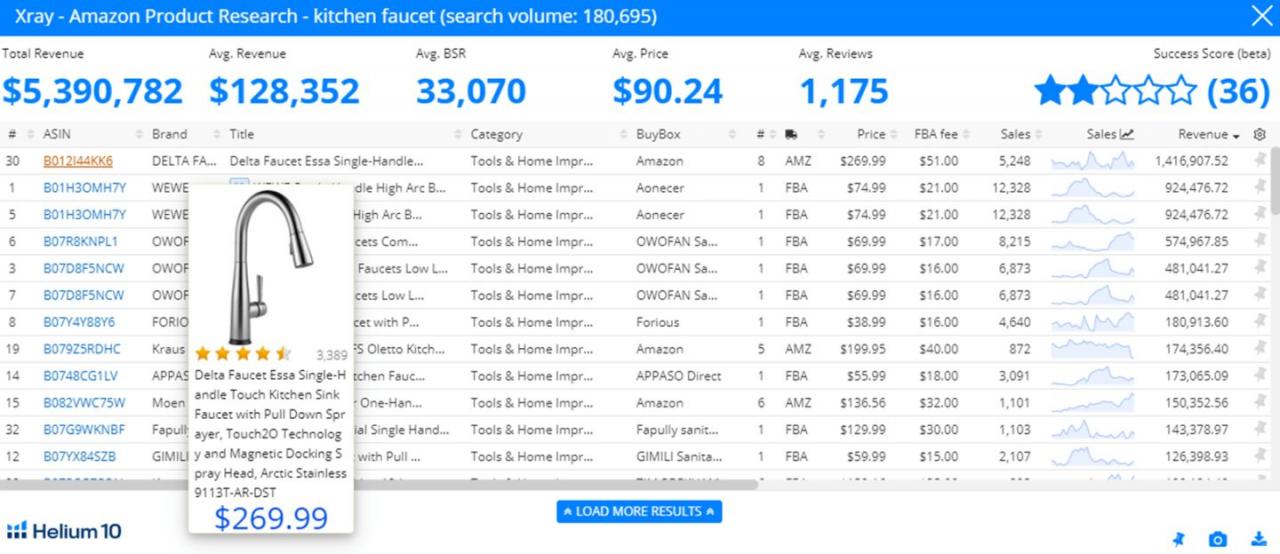The image size is (1280, 554).
Task: Toggle pin on row number 7
Action: pos(1260,295)
